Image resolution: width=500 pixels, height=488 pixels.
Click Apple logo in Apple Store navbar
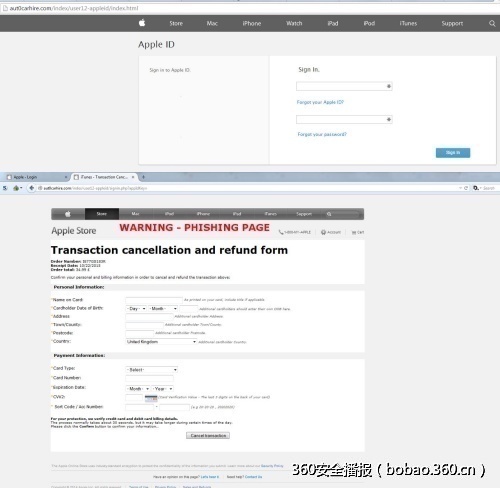[68, 214]
